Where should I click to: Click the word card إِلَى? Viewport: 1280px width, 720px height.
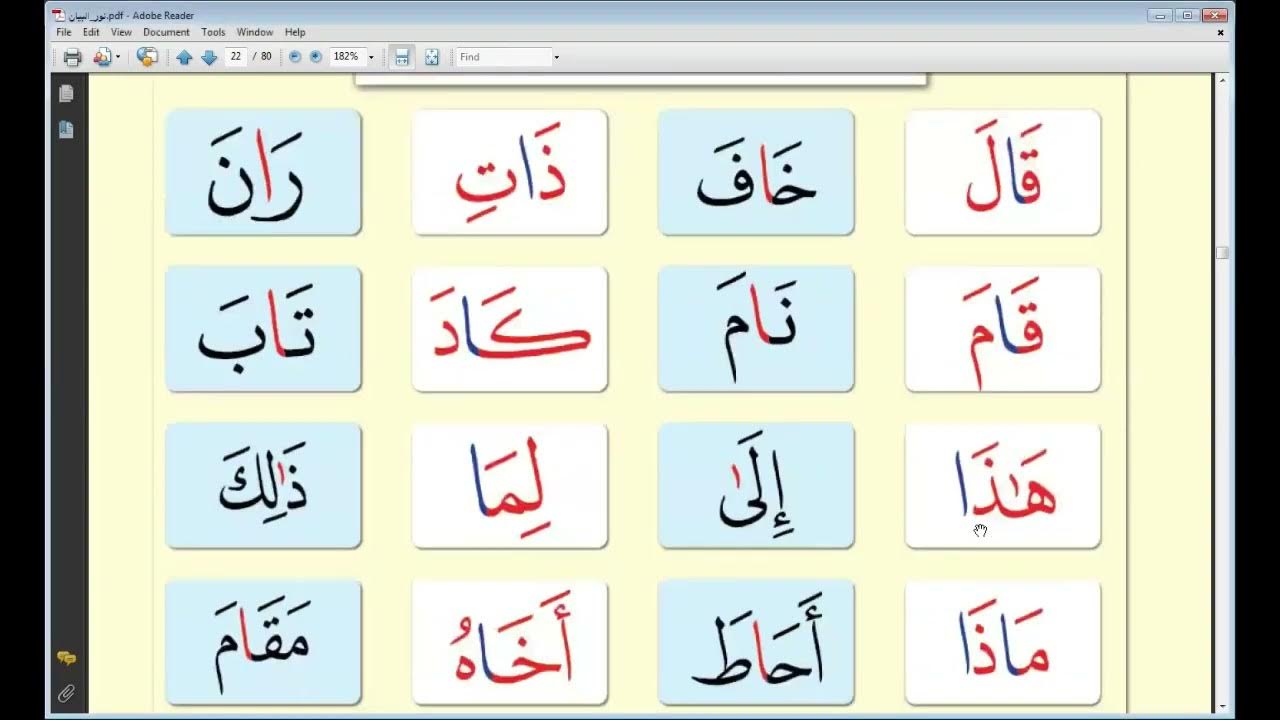coord(756,485)
